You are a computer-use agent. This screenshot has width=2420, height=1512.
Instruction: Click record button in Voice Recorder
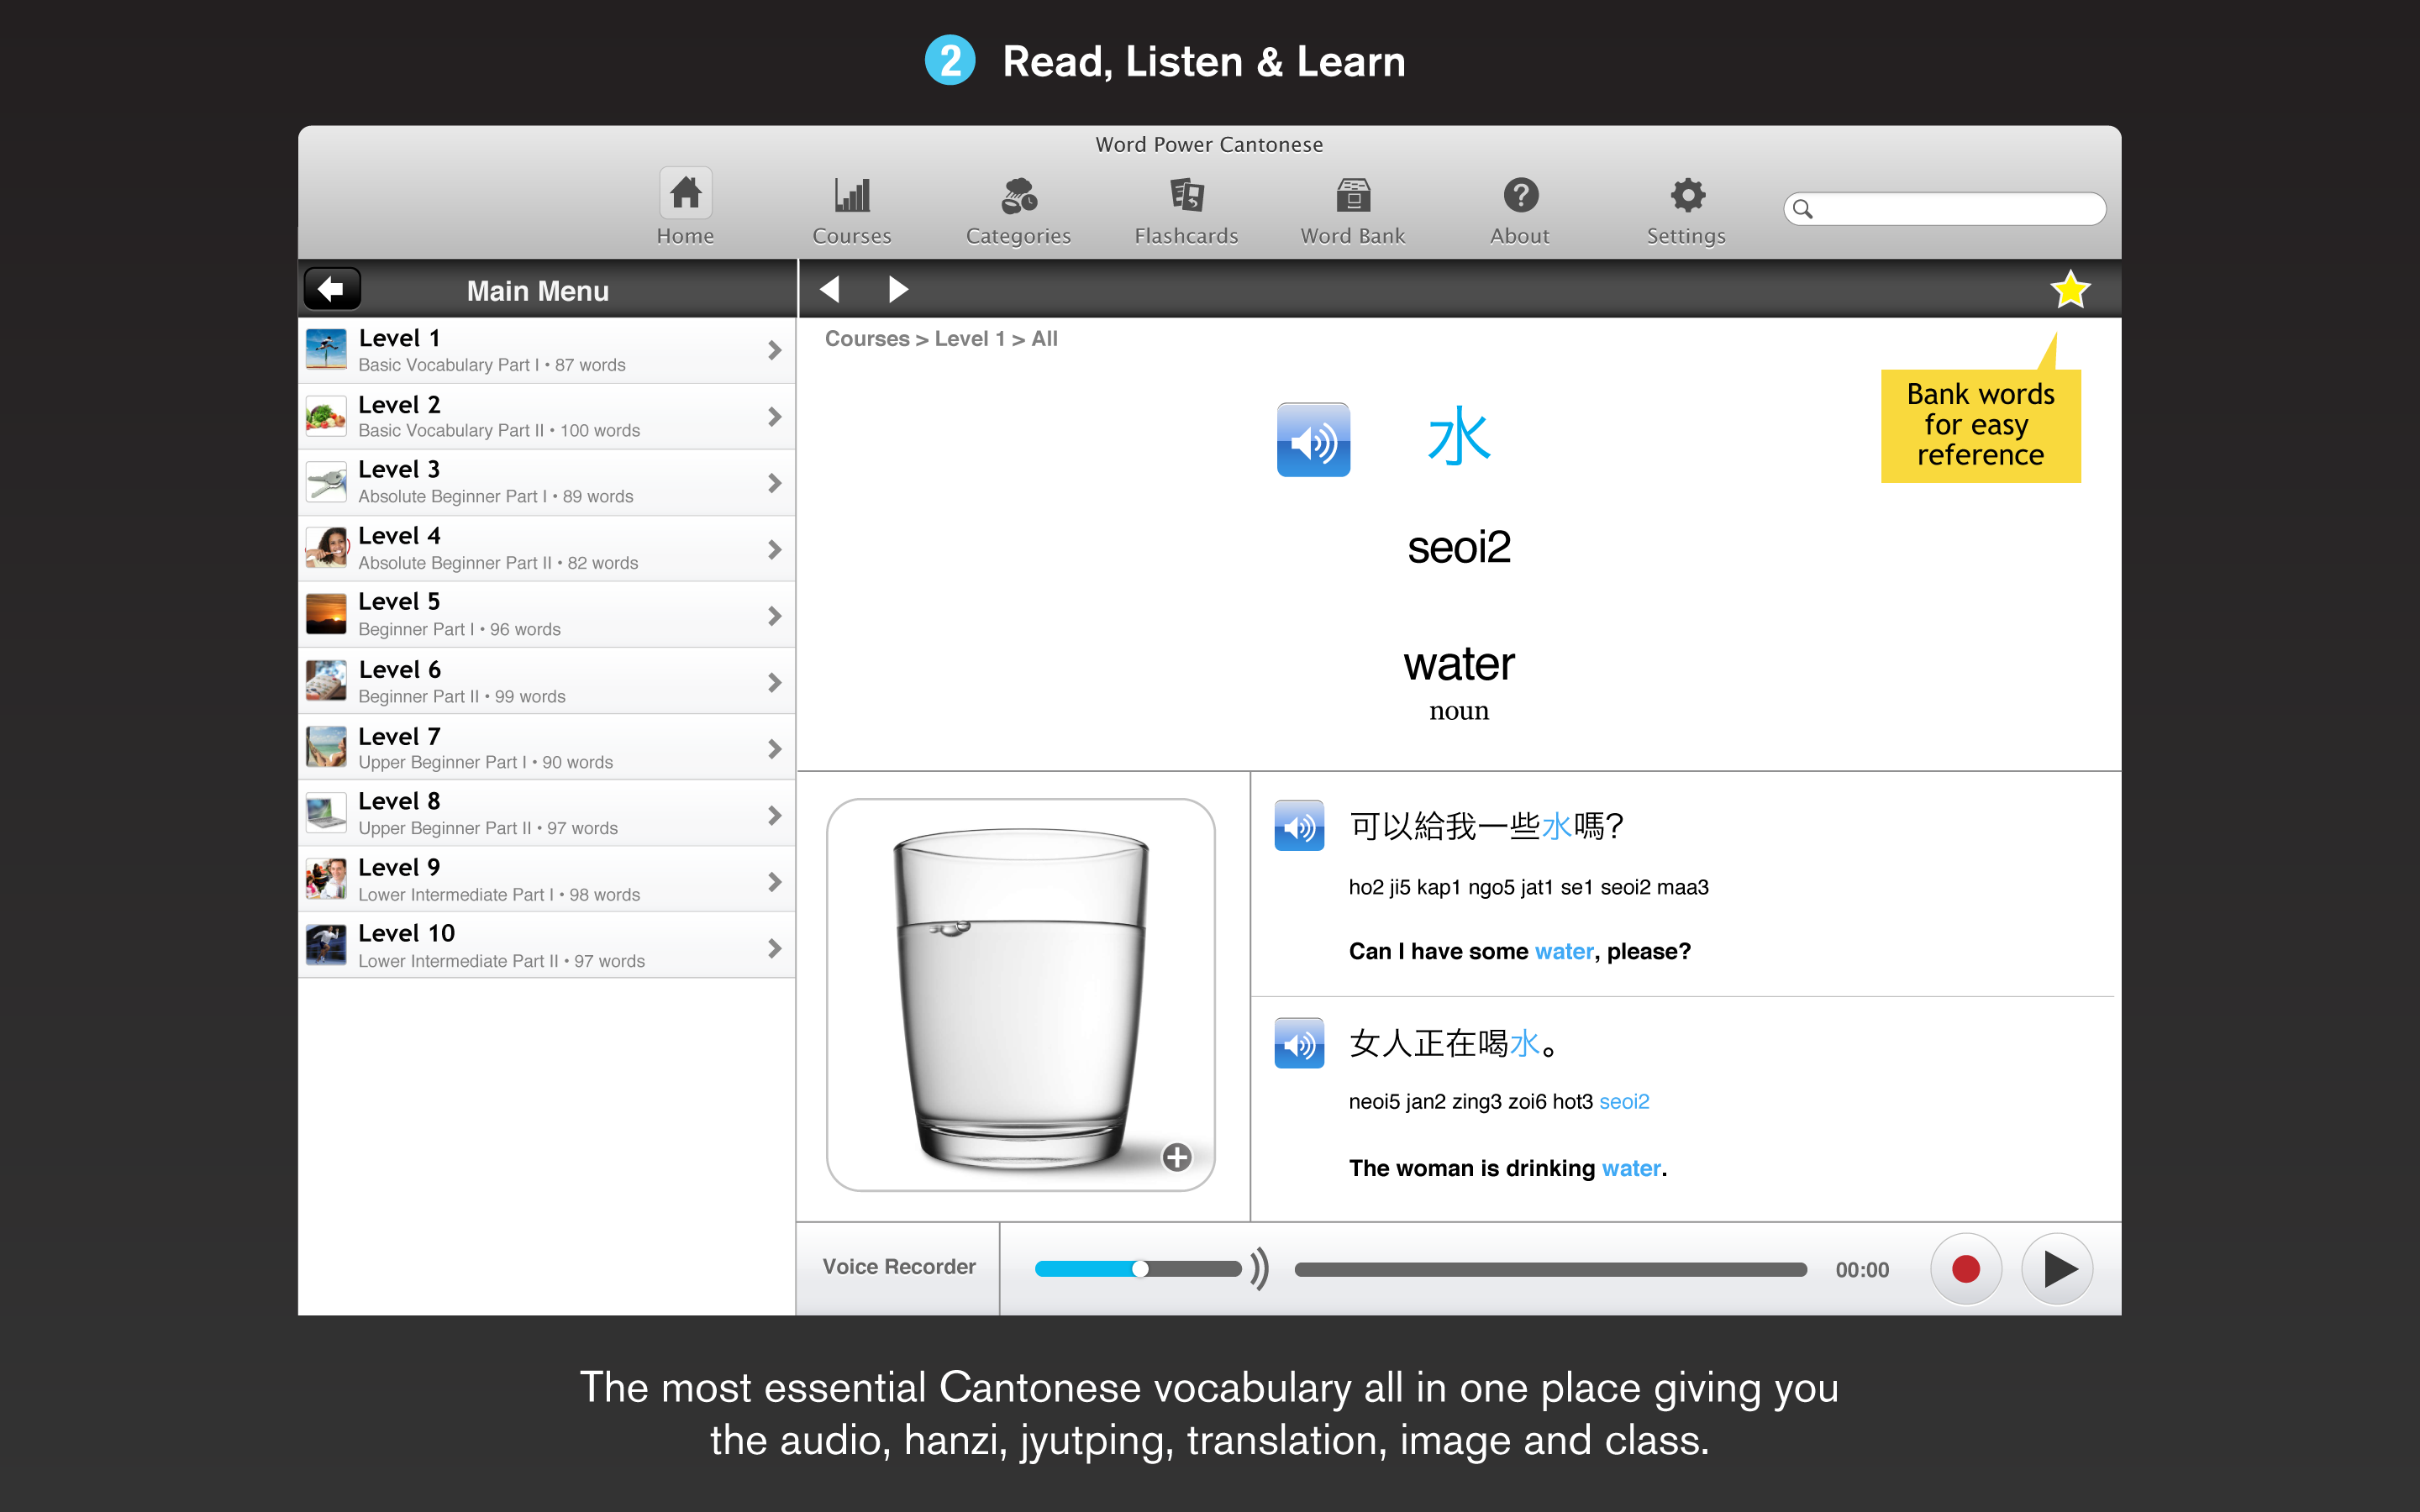click(1964, 1268)
